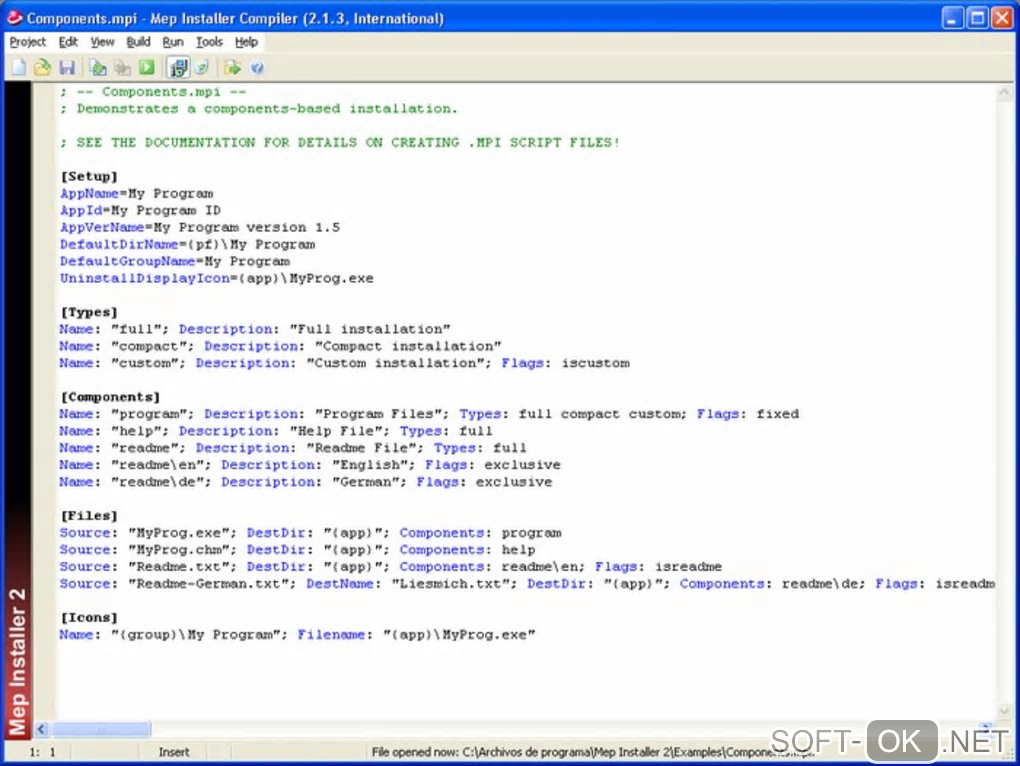Place cursor on AppName=My Program line

pyautogui.click(x=137, y=193)
